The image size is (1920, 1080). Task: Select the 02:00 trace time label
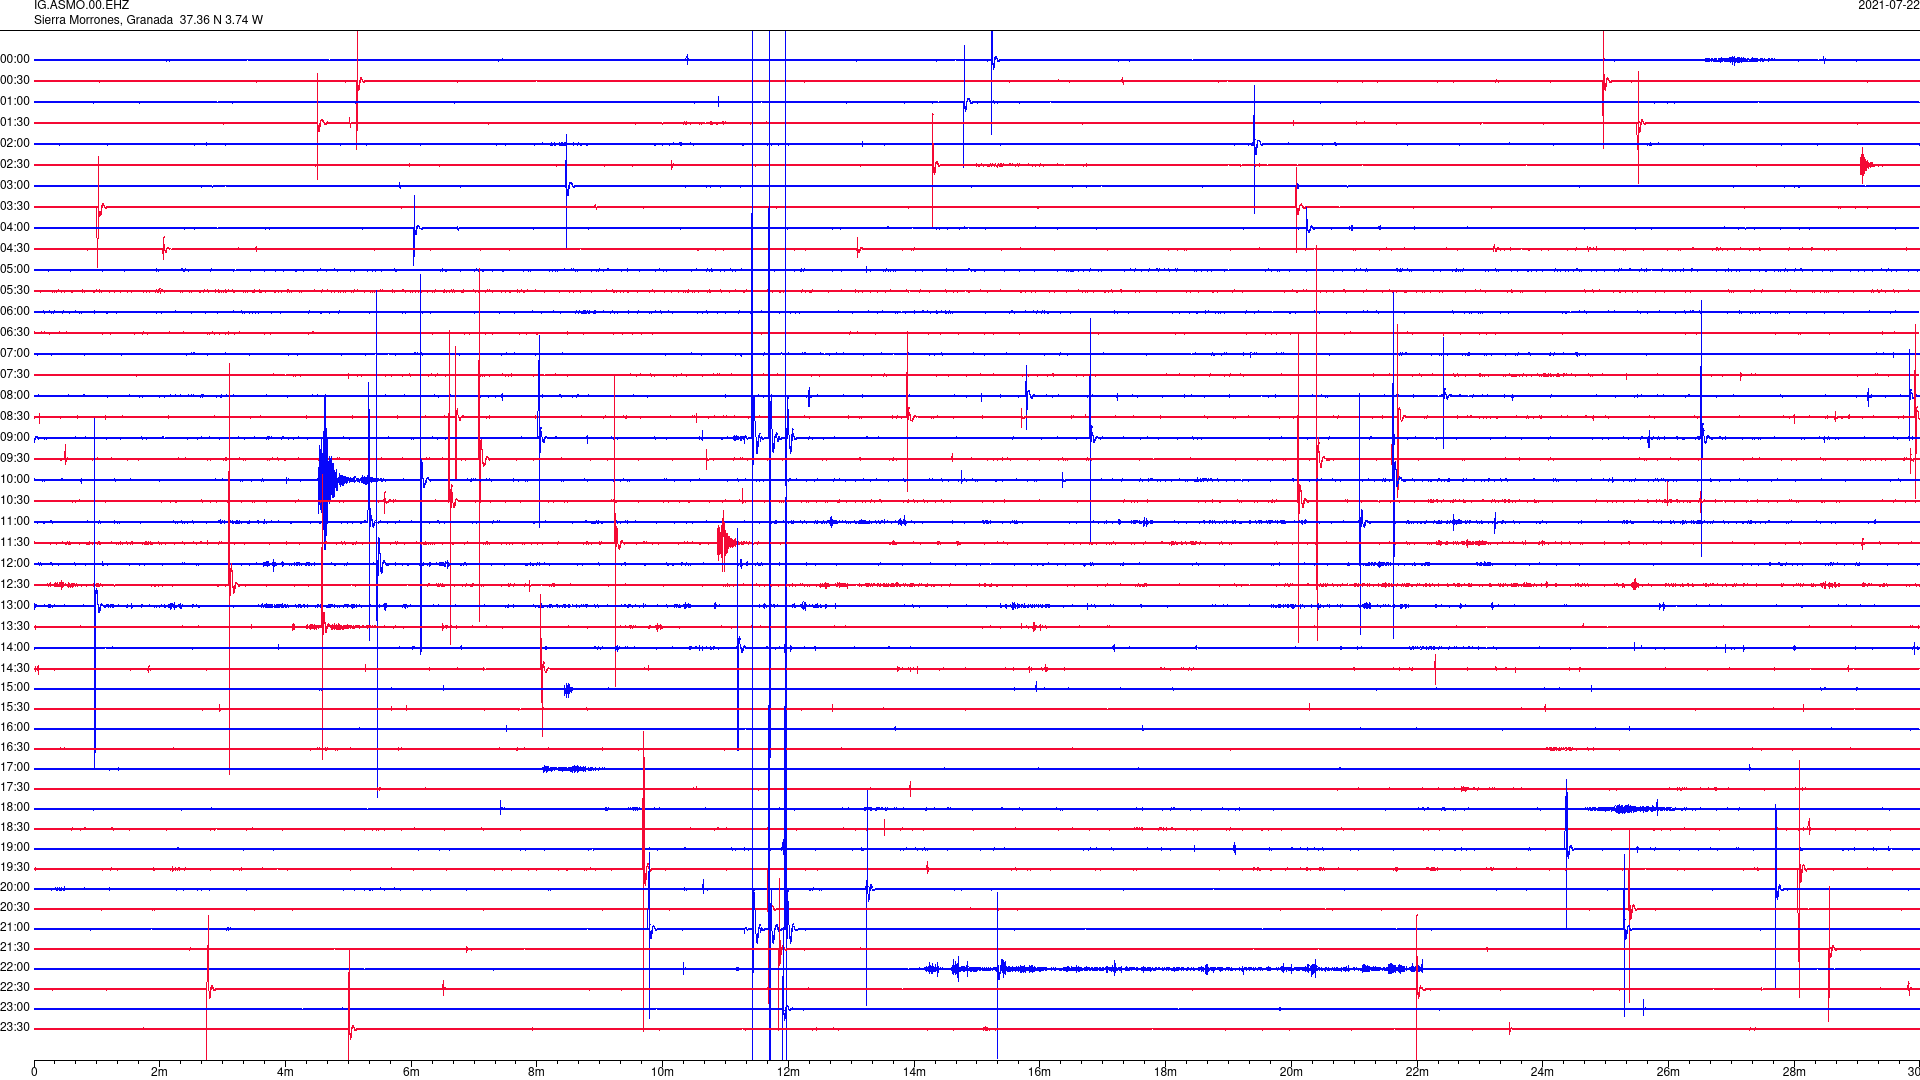pyautogui.click(x=15, y=144)
